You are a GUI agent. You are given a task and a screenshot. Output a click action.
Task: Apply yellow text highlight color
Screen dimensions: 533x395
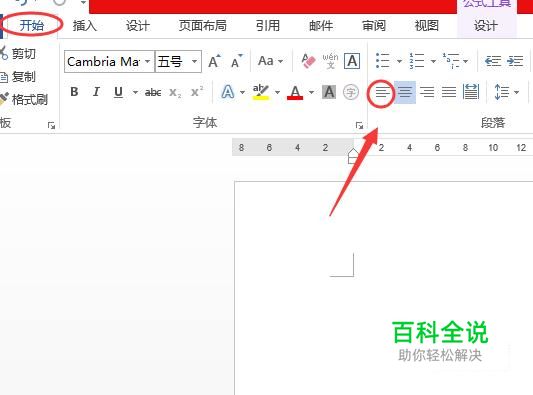261,92
